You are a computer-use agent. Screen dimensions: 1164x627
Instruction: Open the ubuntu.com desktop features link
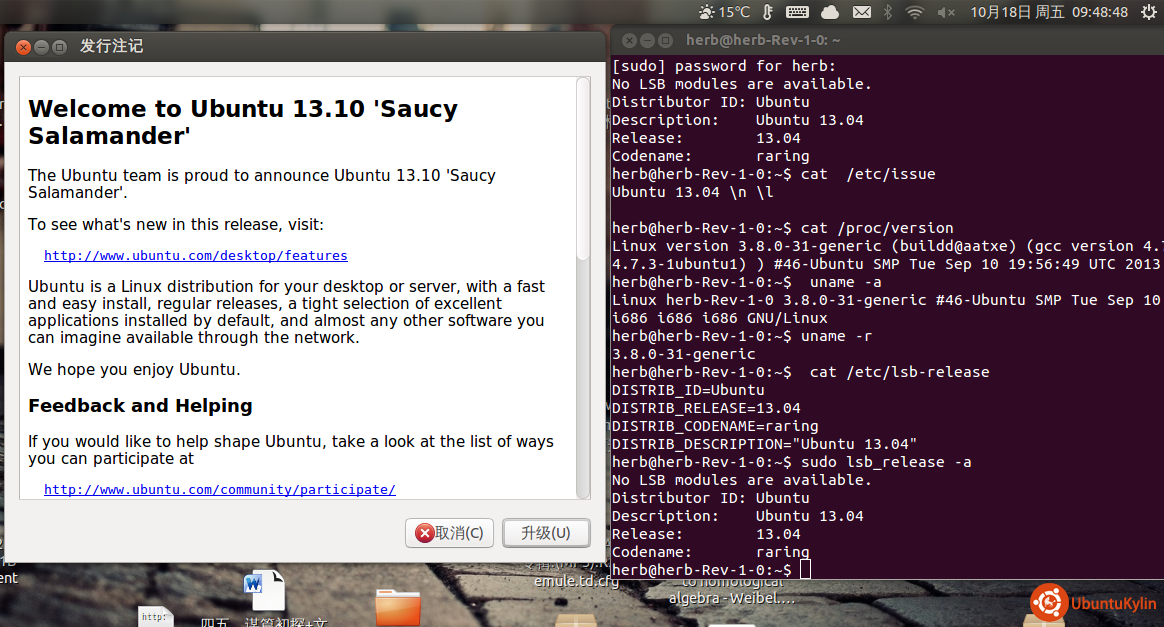(196, 256)
